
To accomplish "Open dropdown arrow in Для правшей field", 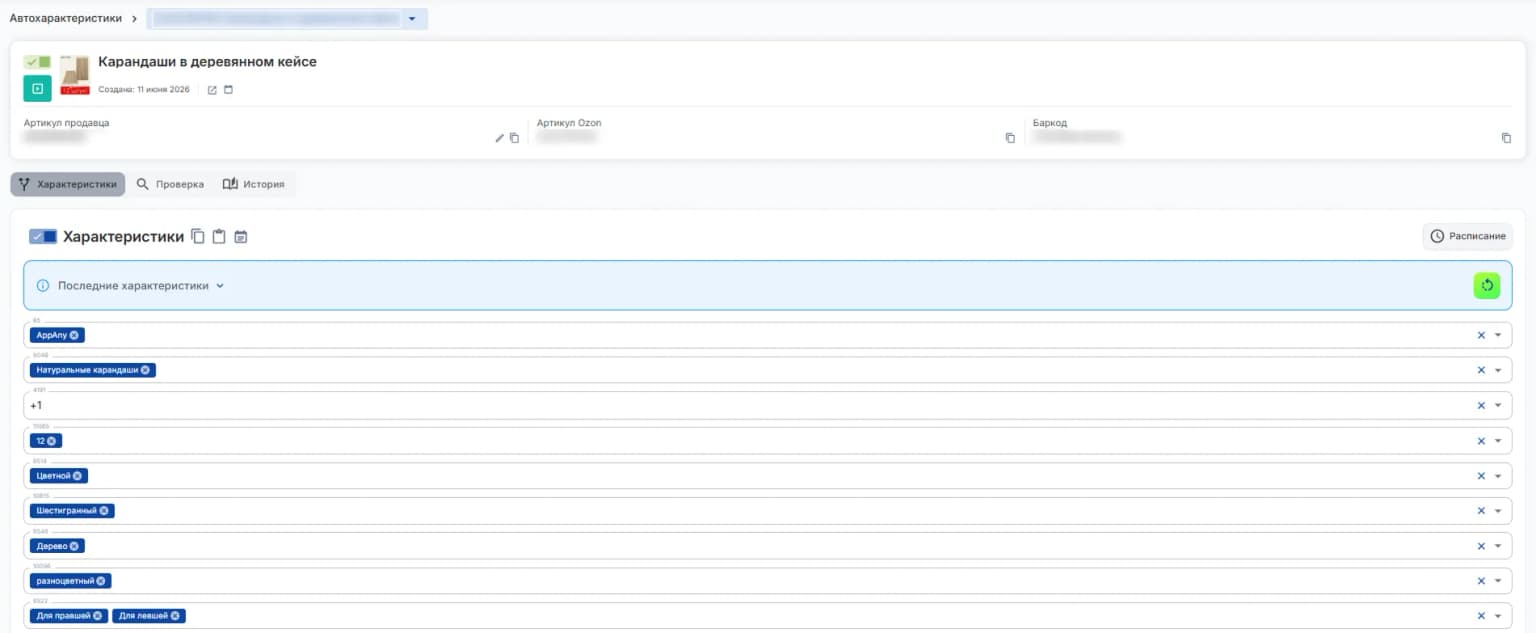I will coord(1498,616).
